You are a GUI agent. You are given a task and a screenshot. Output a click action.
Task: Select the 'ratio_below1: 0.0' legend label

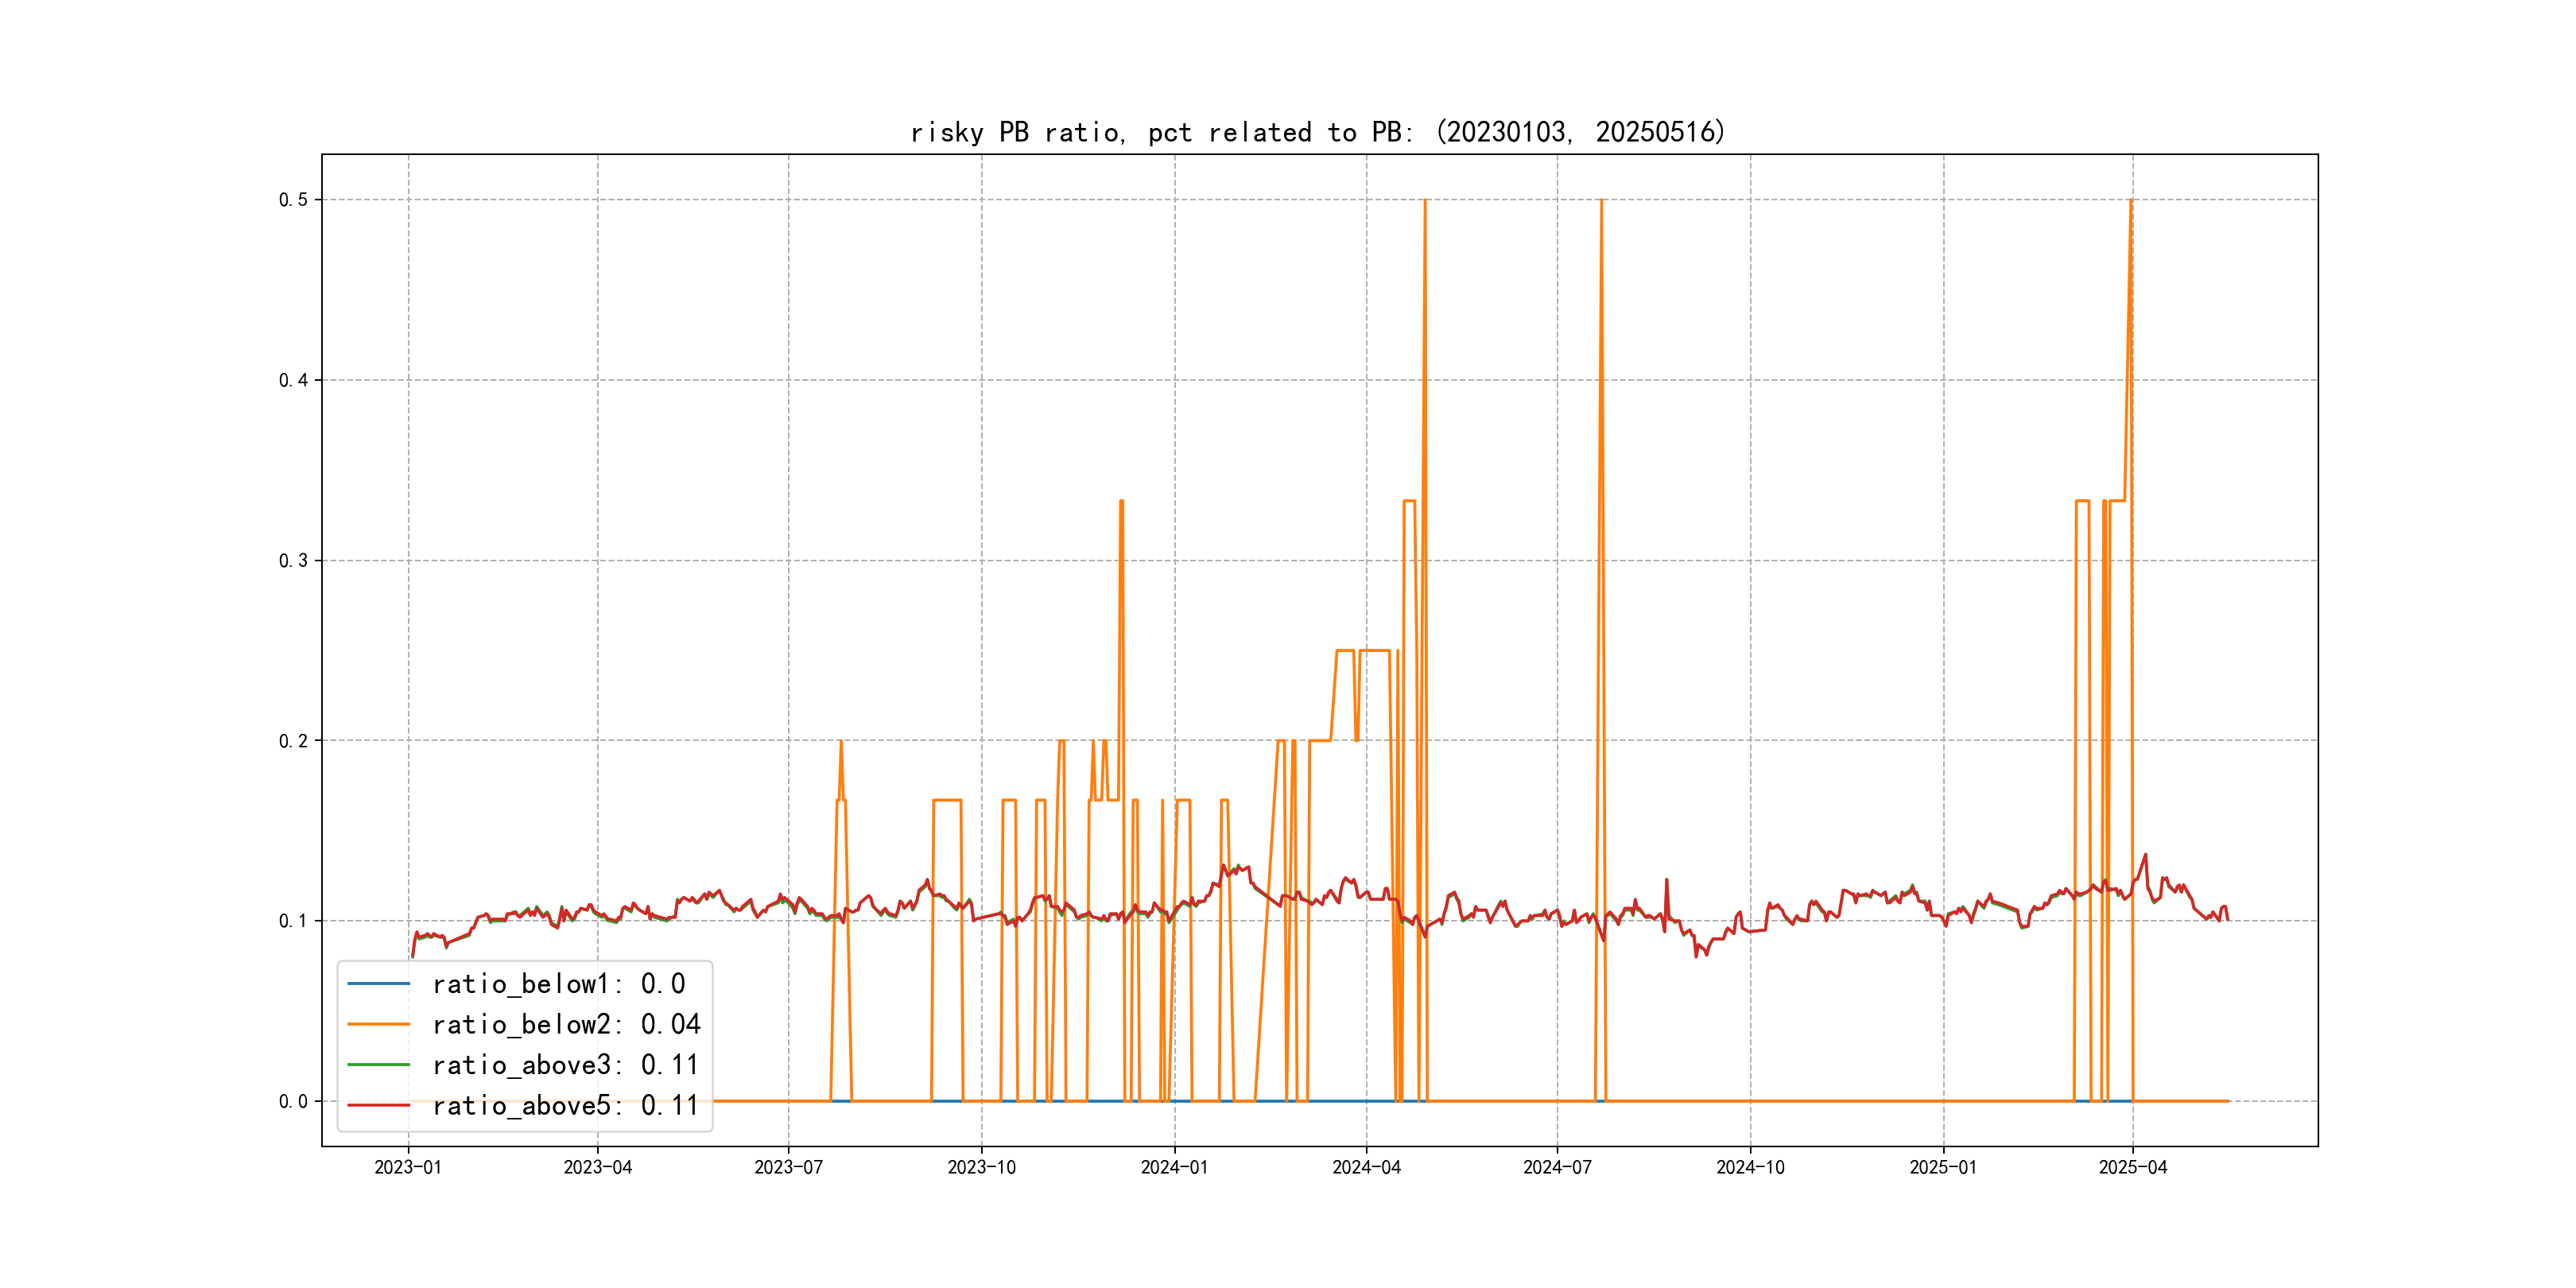pyautogui.click(x=558, y=984)
